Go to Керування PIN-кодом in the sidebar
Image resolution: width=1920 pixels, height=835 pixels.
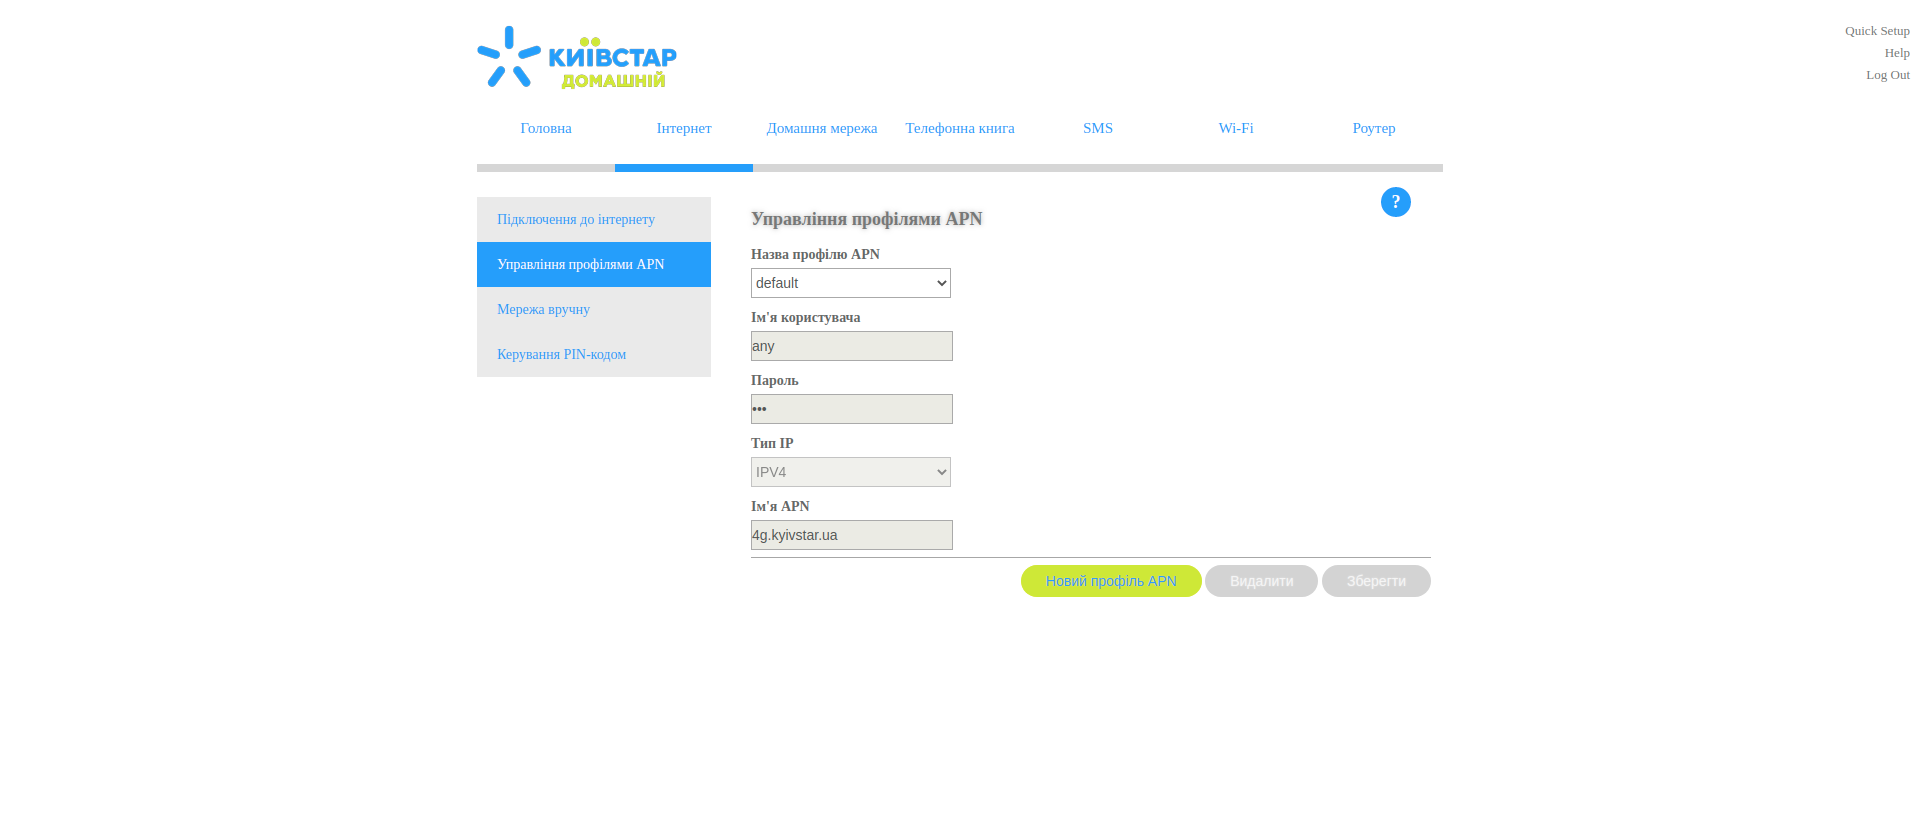click(x=561, y=354)
